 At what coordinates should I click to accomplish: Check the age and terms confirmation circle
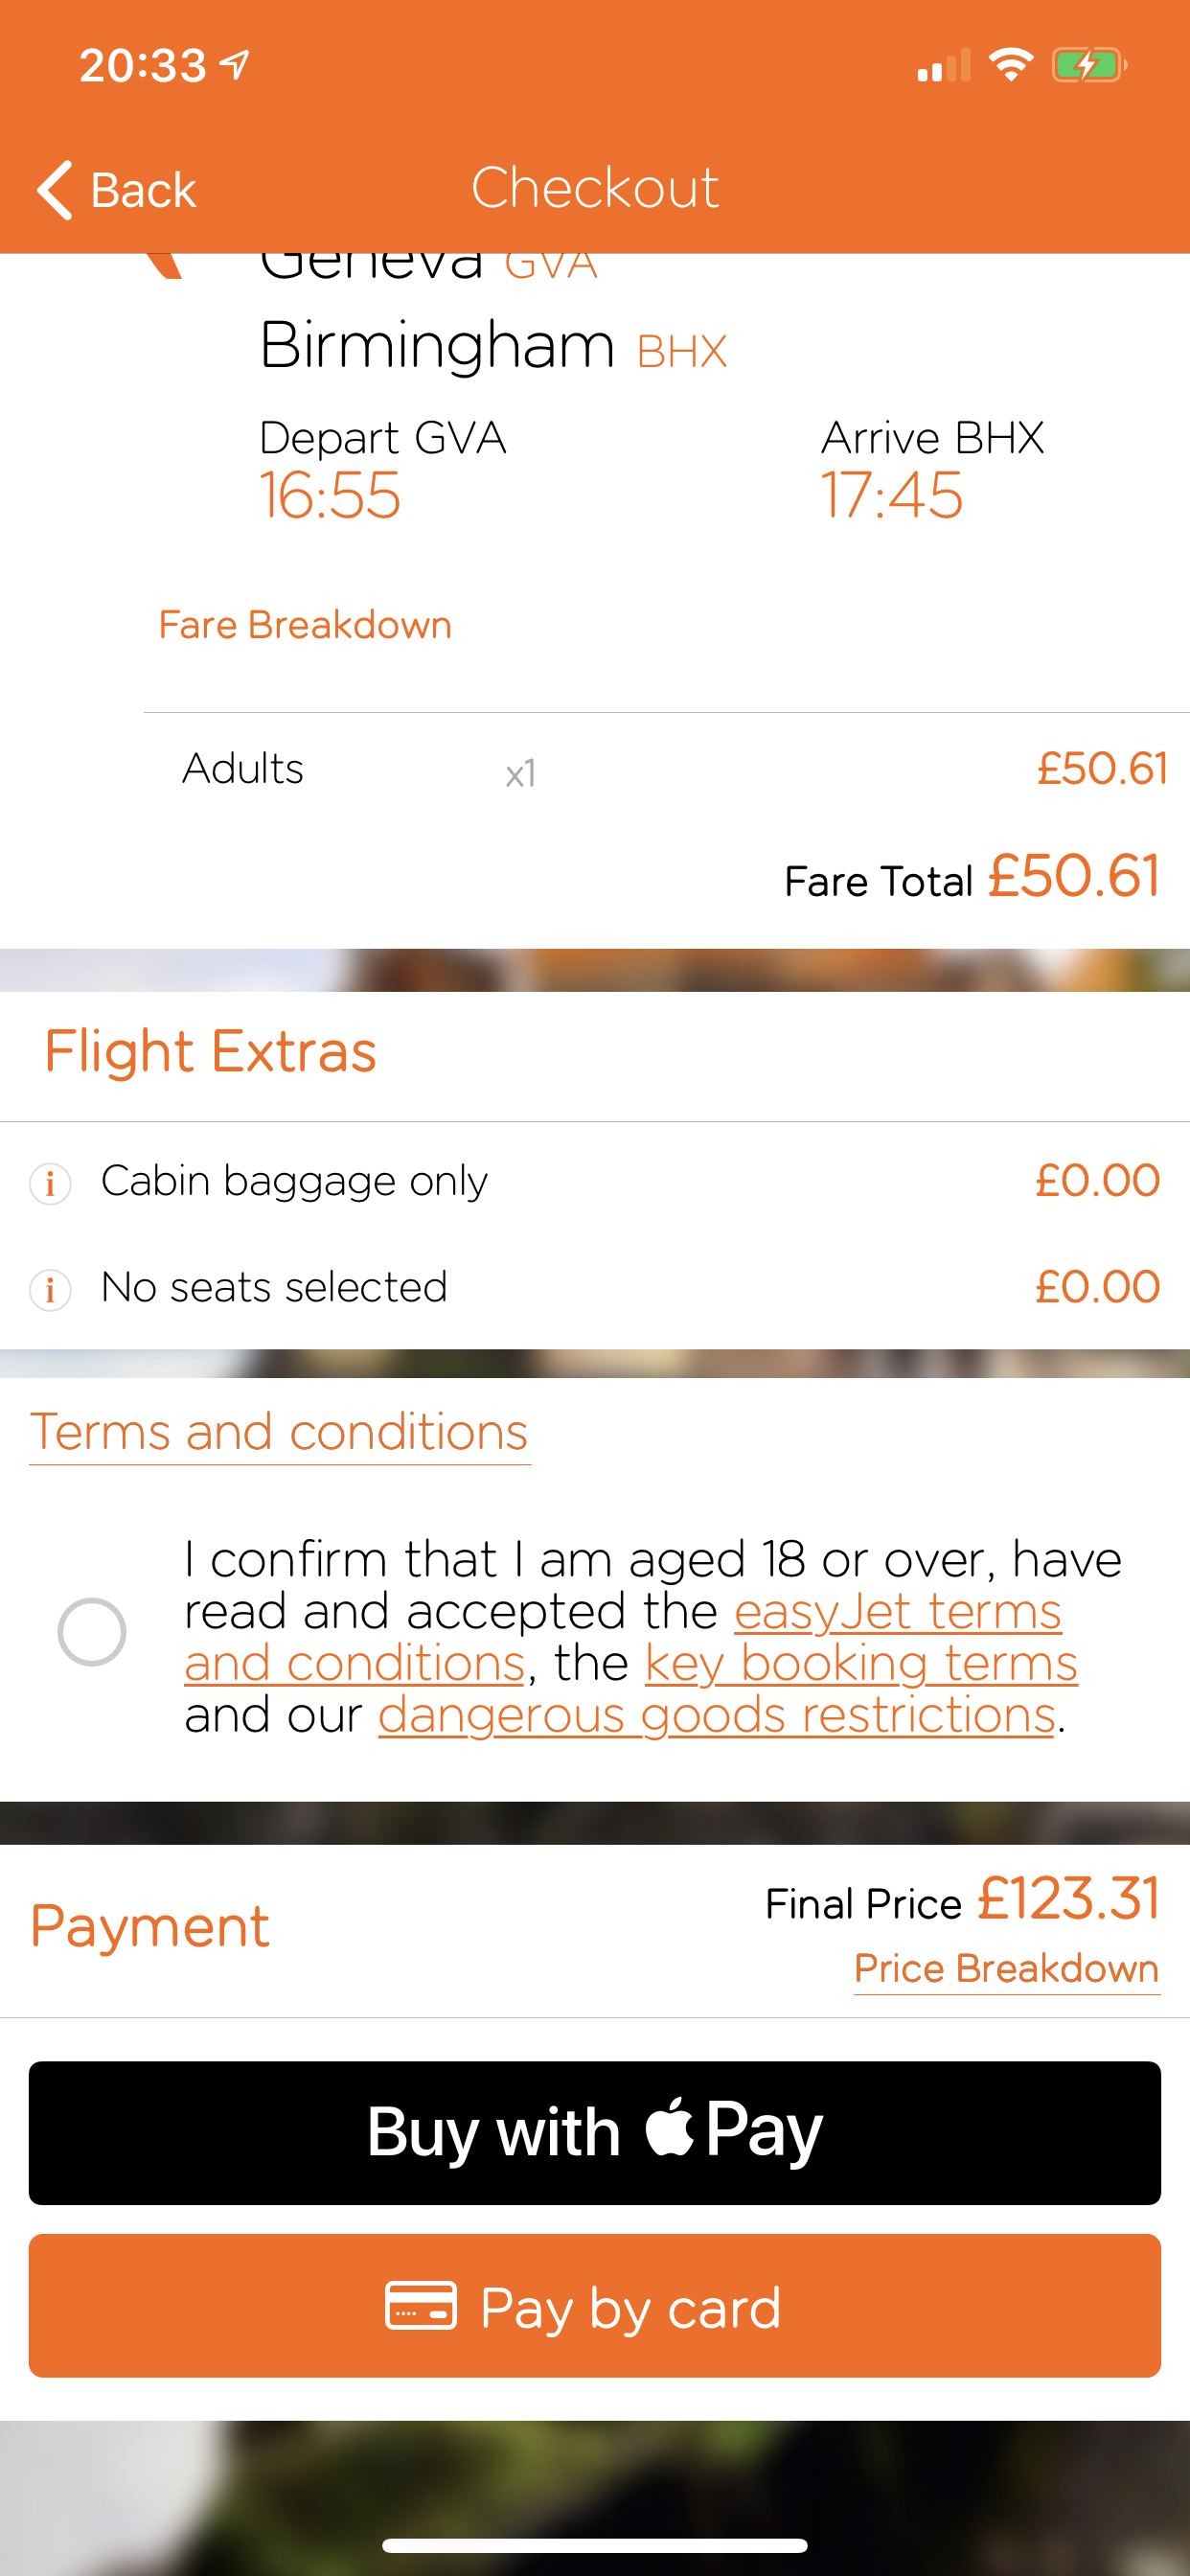92,1632
